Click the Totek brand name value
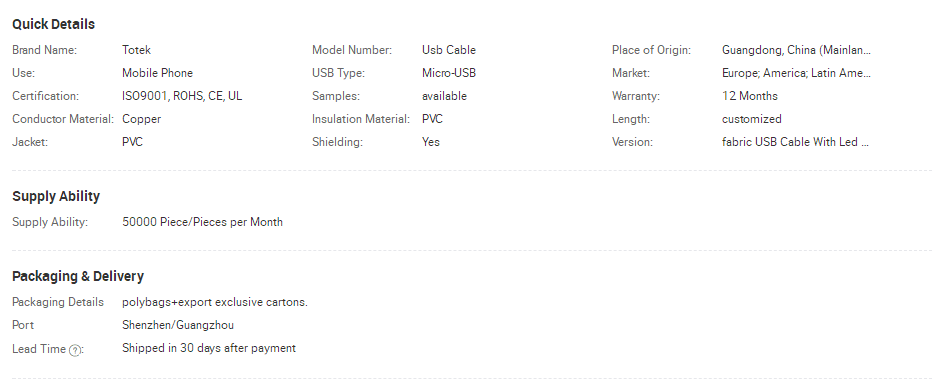934x379 pixels. pos(136,50)
